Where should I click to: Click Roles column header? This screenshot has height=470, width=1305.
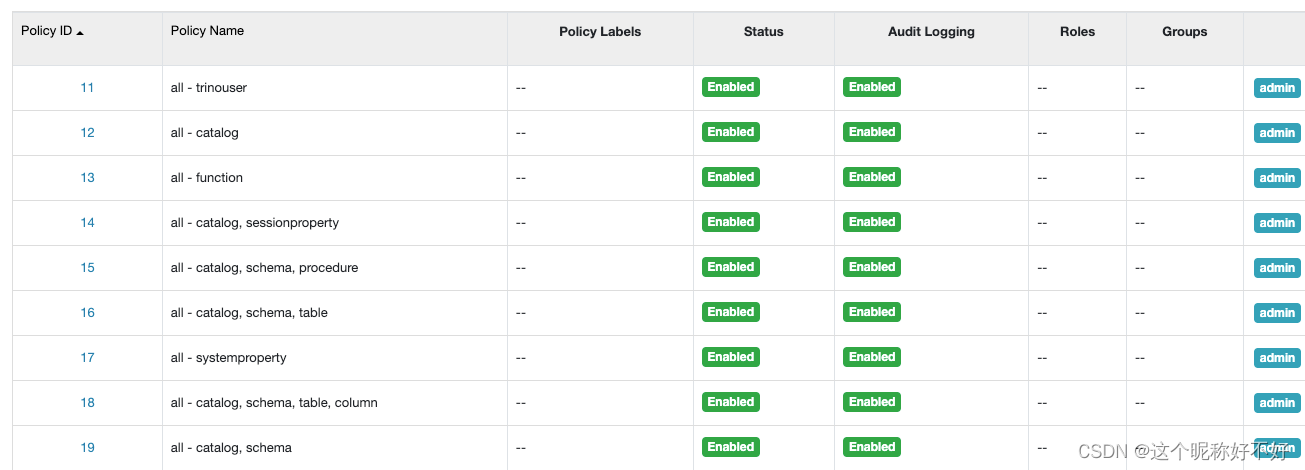pos(1077,32)
